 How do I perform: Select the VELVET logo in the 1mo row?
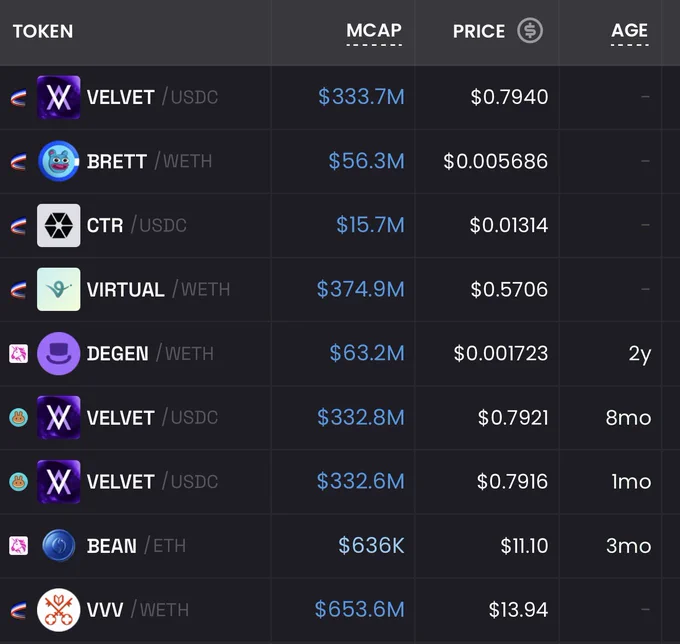point(59,482)
